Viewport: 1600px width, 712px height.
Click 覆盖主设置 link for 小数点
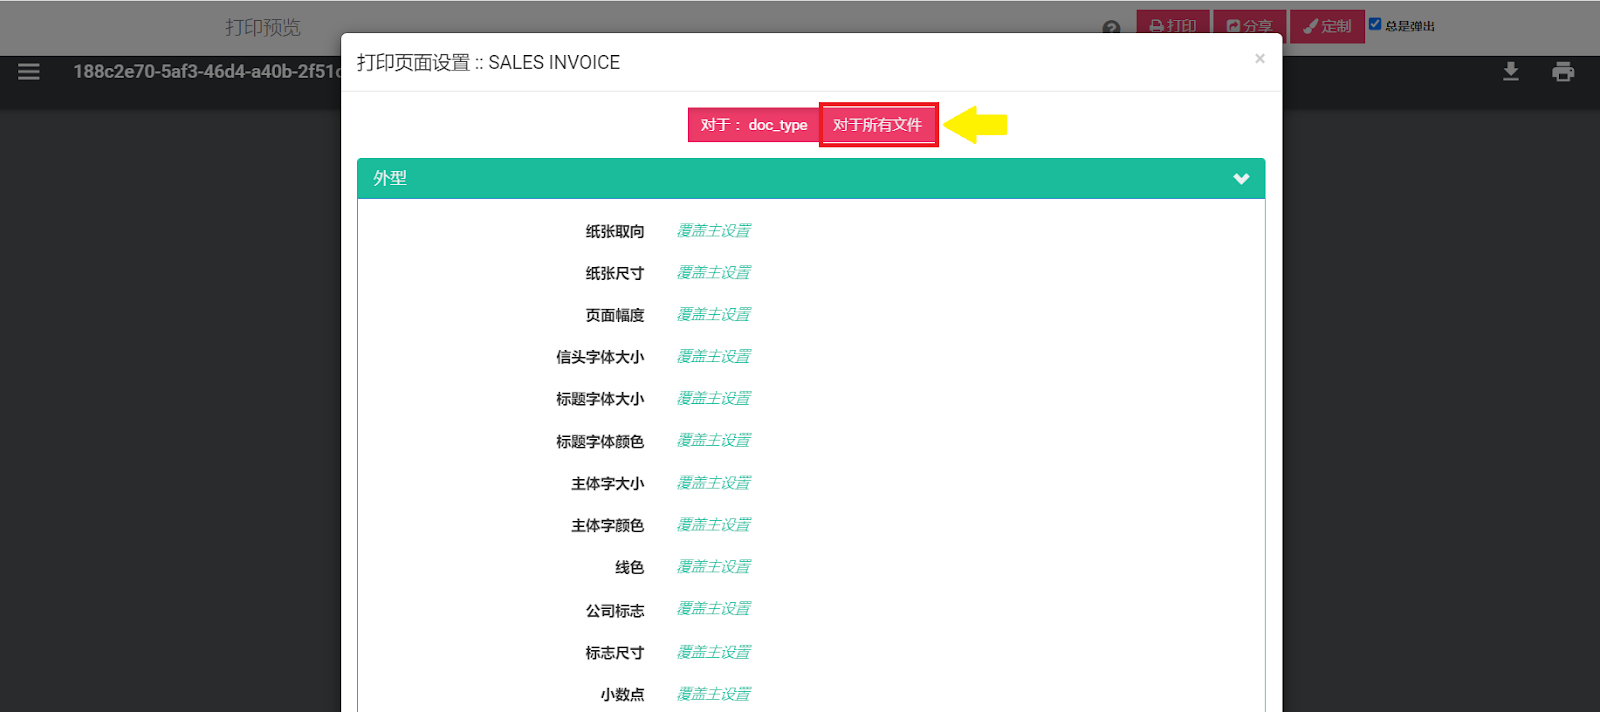point(713,695)
